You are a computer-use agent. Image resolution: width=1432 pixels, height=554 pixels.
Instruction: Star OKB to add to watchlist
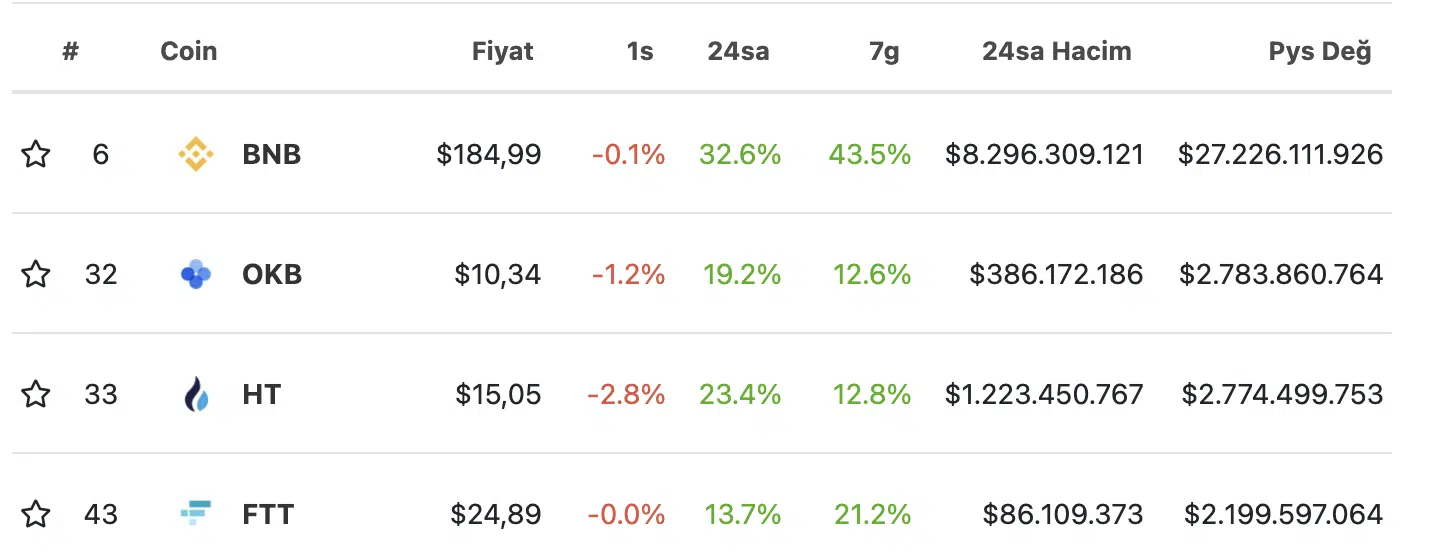[x=36, y=274]
